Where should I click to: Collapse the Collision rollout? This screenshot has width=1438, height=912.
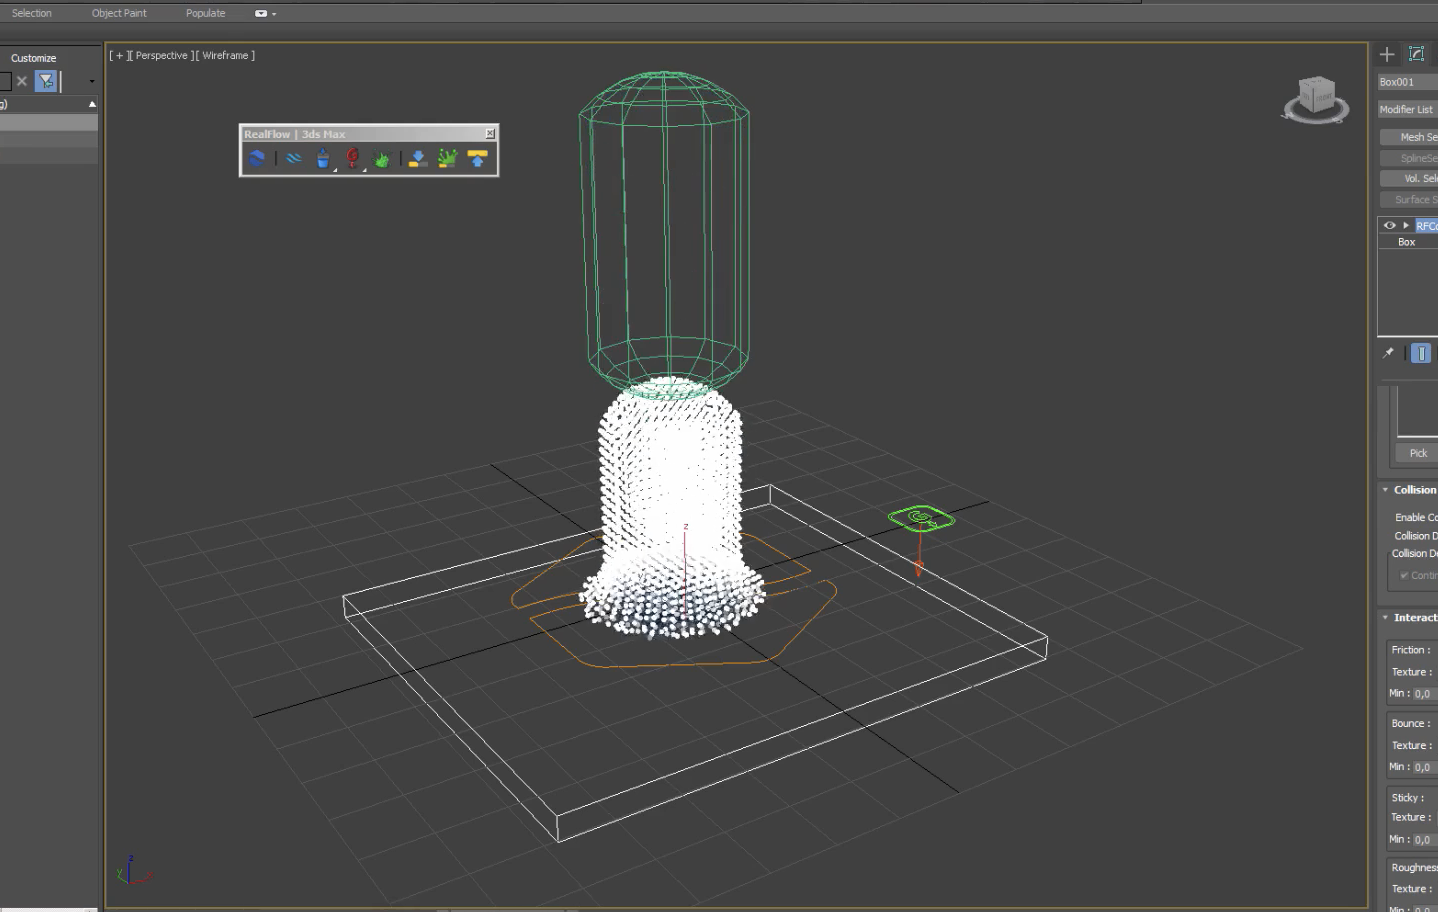[1385, 489]
